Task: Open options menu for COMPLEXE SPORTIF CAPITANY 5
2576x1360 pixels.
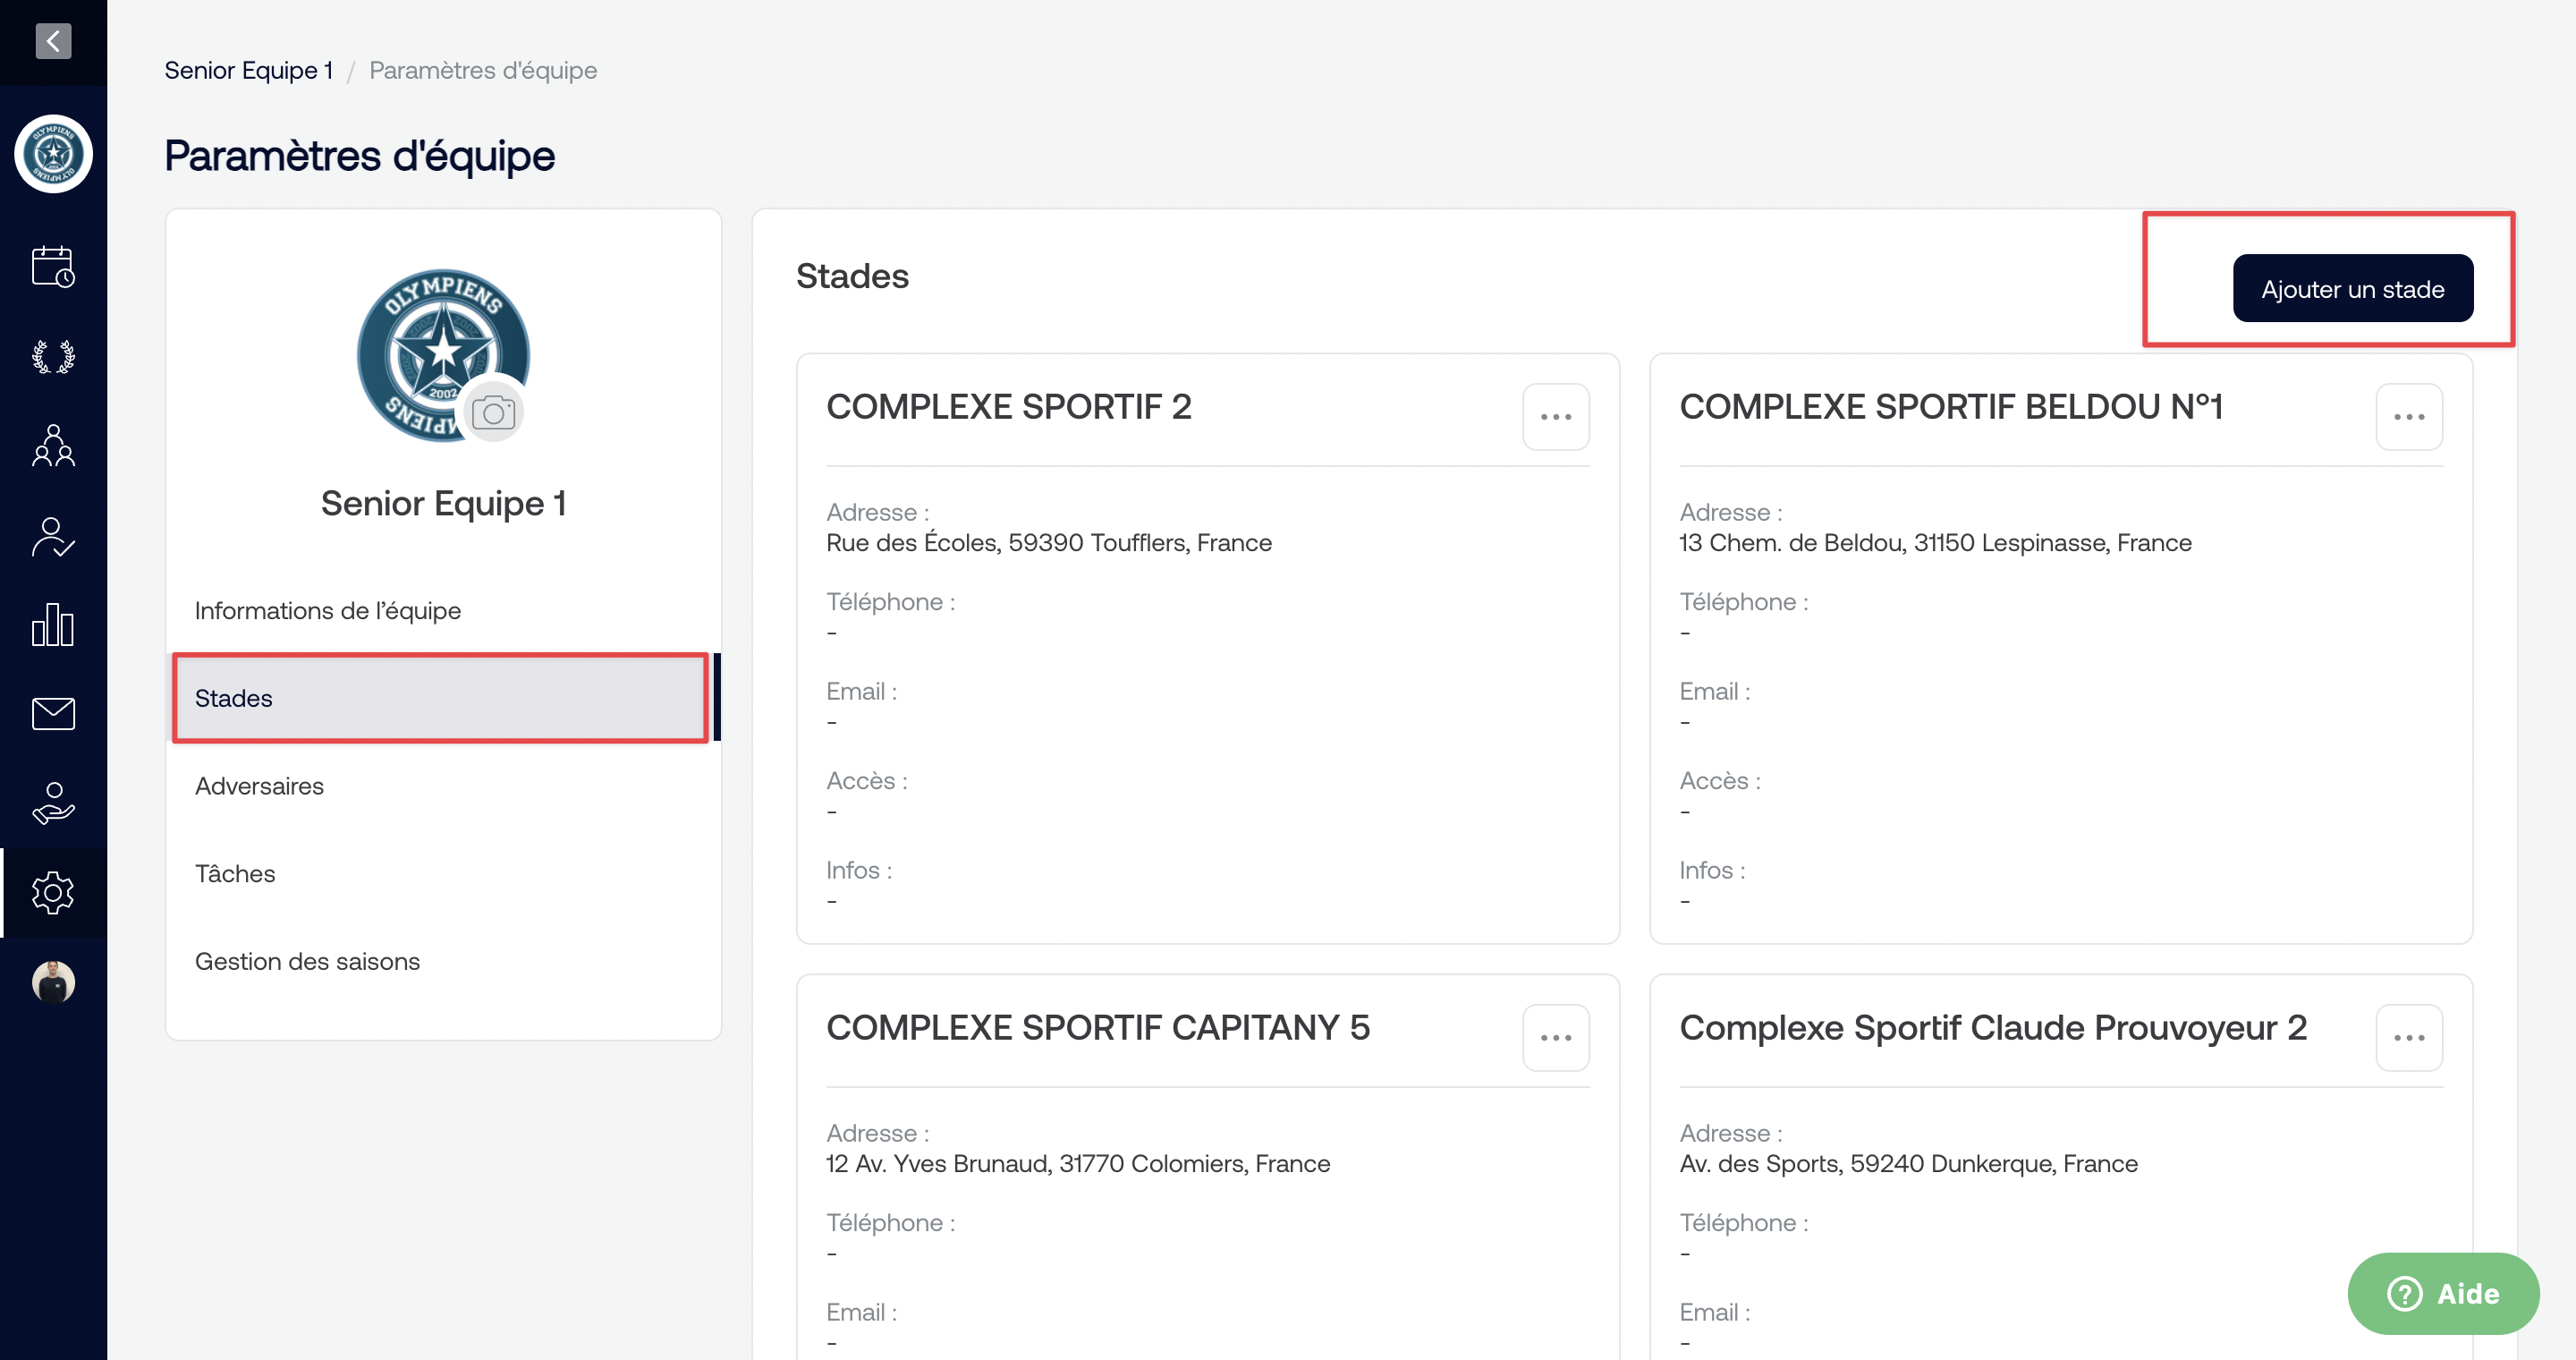Action: pyautogui.click(x=1555, y=1038)
